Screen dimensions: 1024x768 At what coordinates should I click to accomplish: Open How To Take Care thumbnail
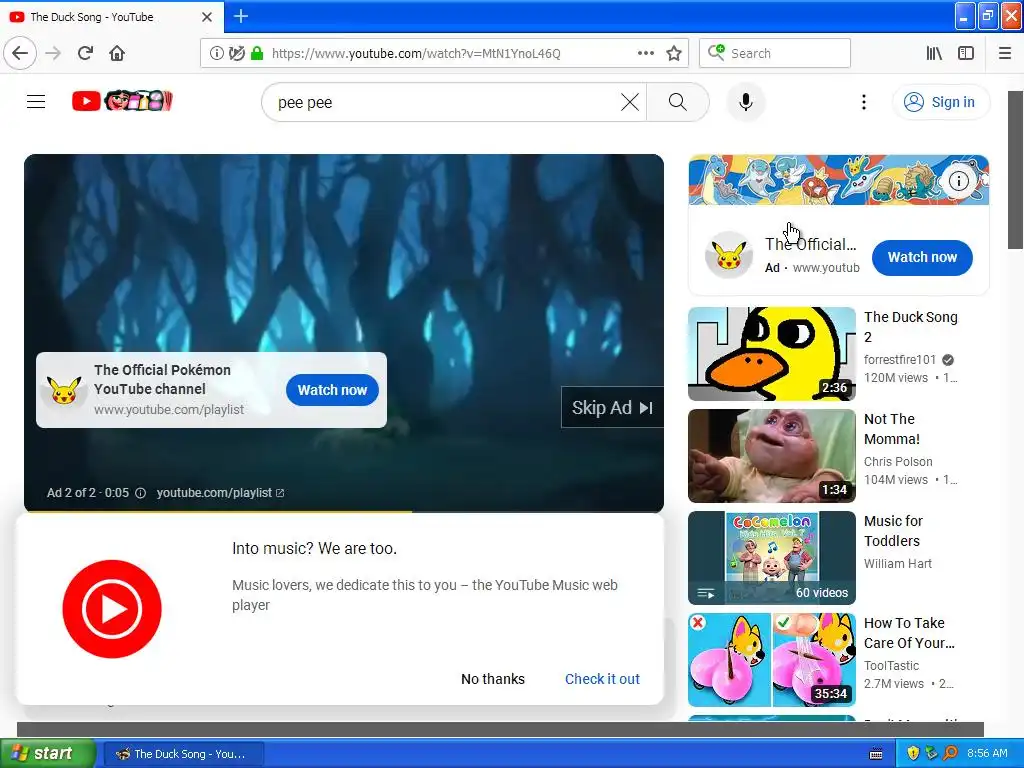(772, 660)
